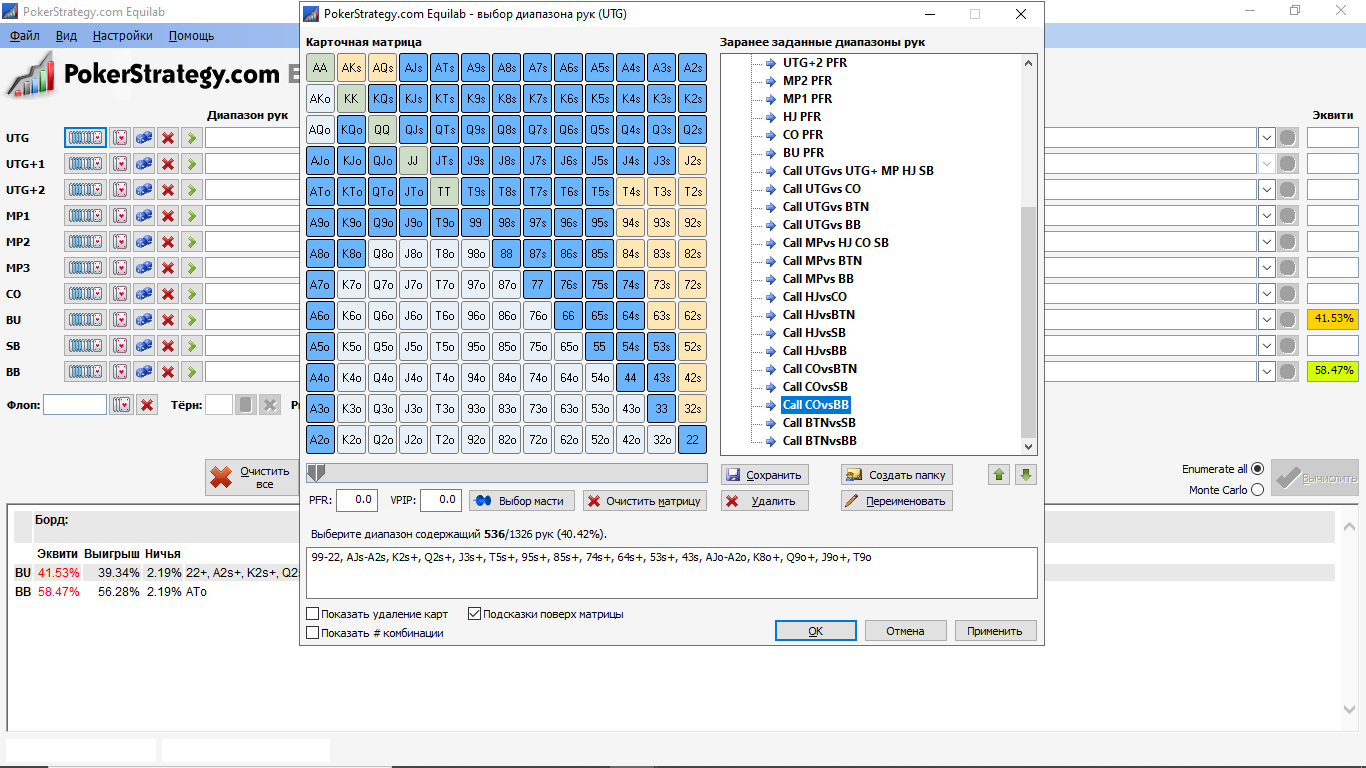1366x768 pixels.
Task: Clear the flop with red X icon
Action: click(147, 405)
